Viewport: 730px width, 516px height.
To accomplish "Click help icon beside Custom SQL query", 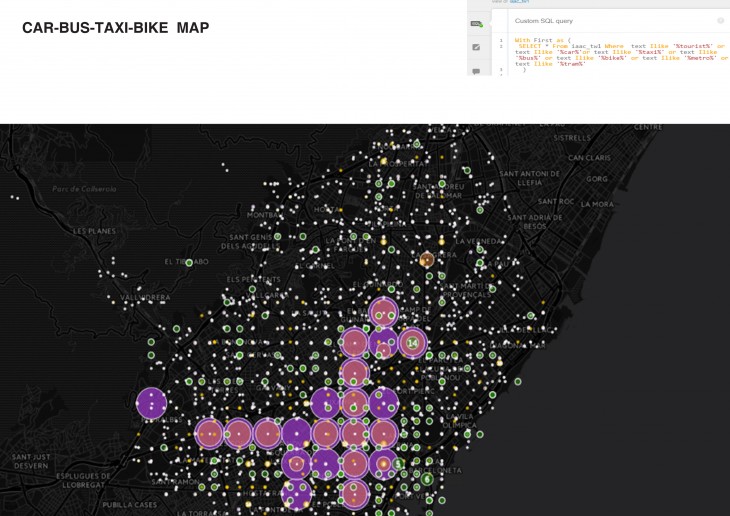I will pyautogui.click(x=720, y=20).
